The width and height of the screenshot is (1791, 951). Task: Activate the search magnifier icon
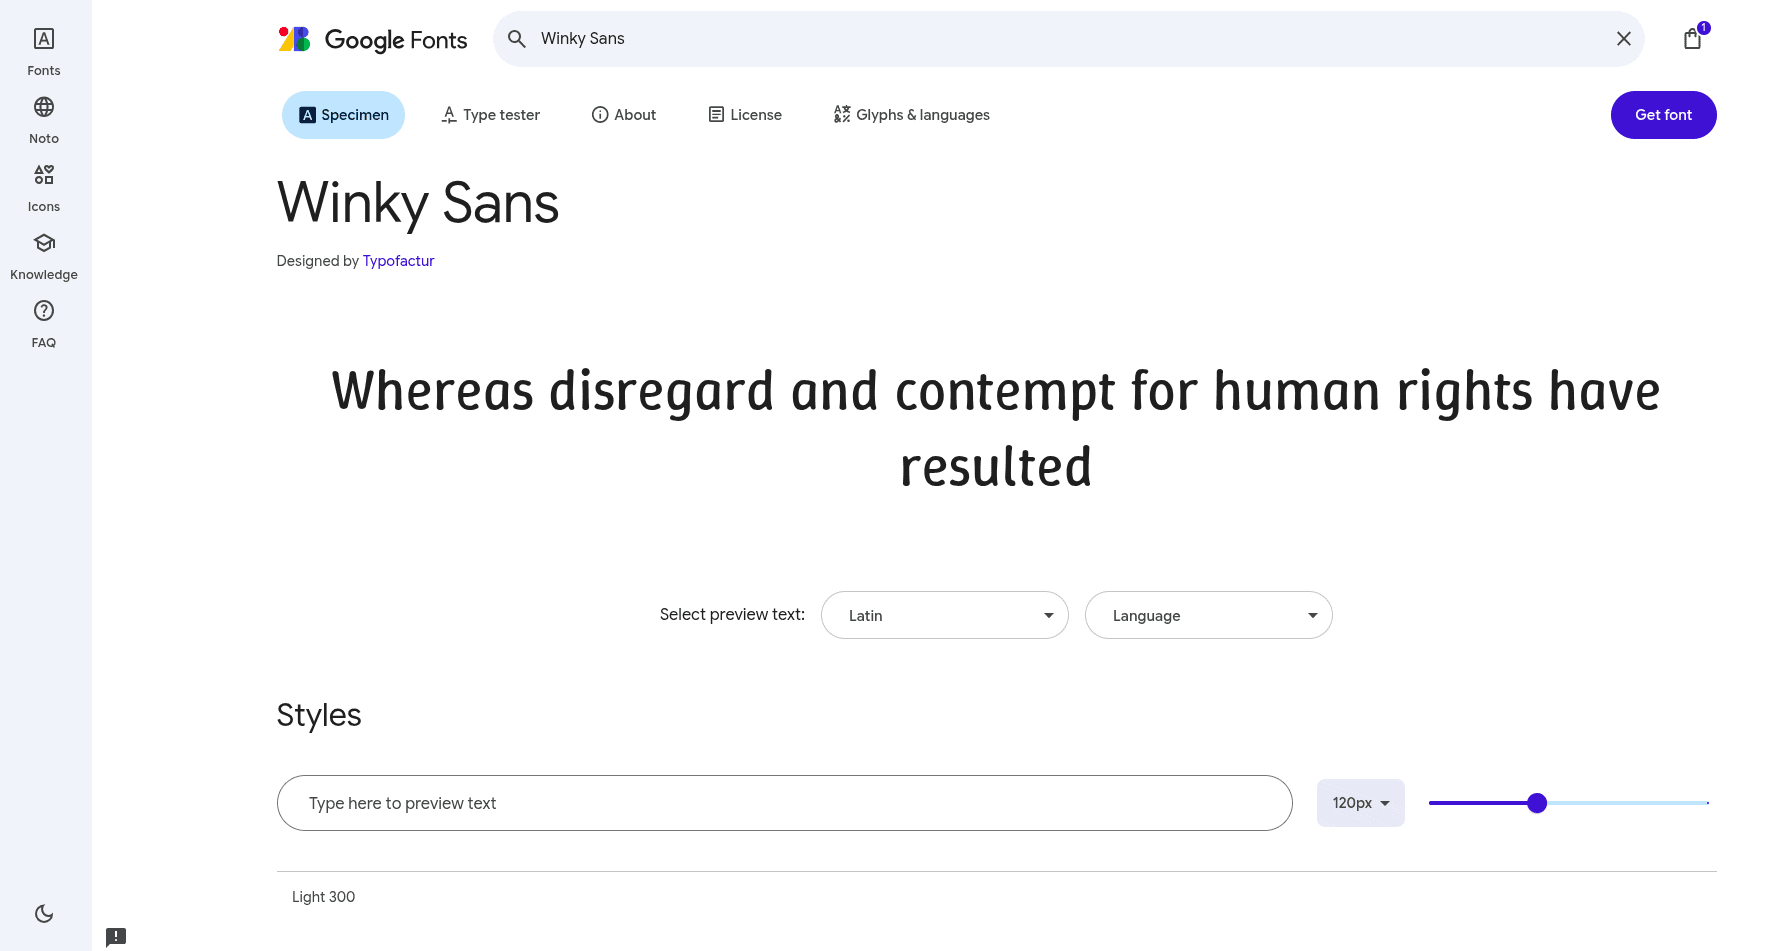(x=516, y=38)
